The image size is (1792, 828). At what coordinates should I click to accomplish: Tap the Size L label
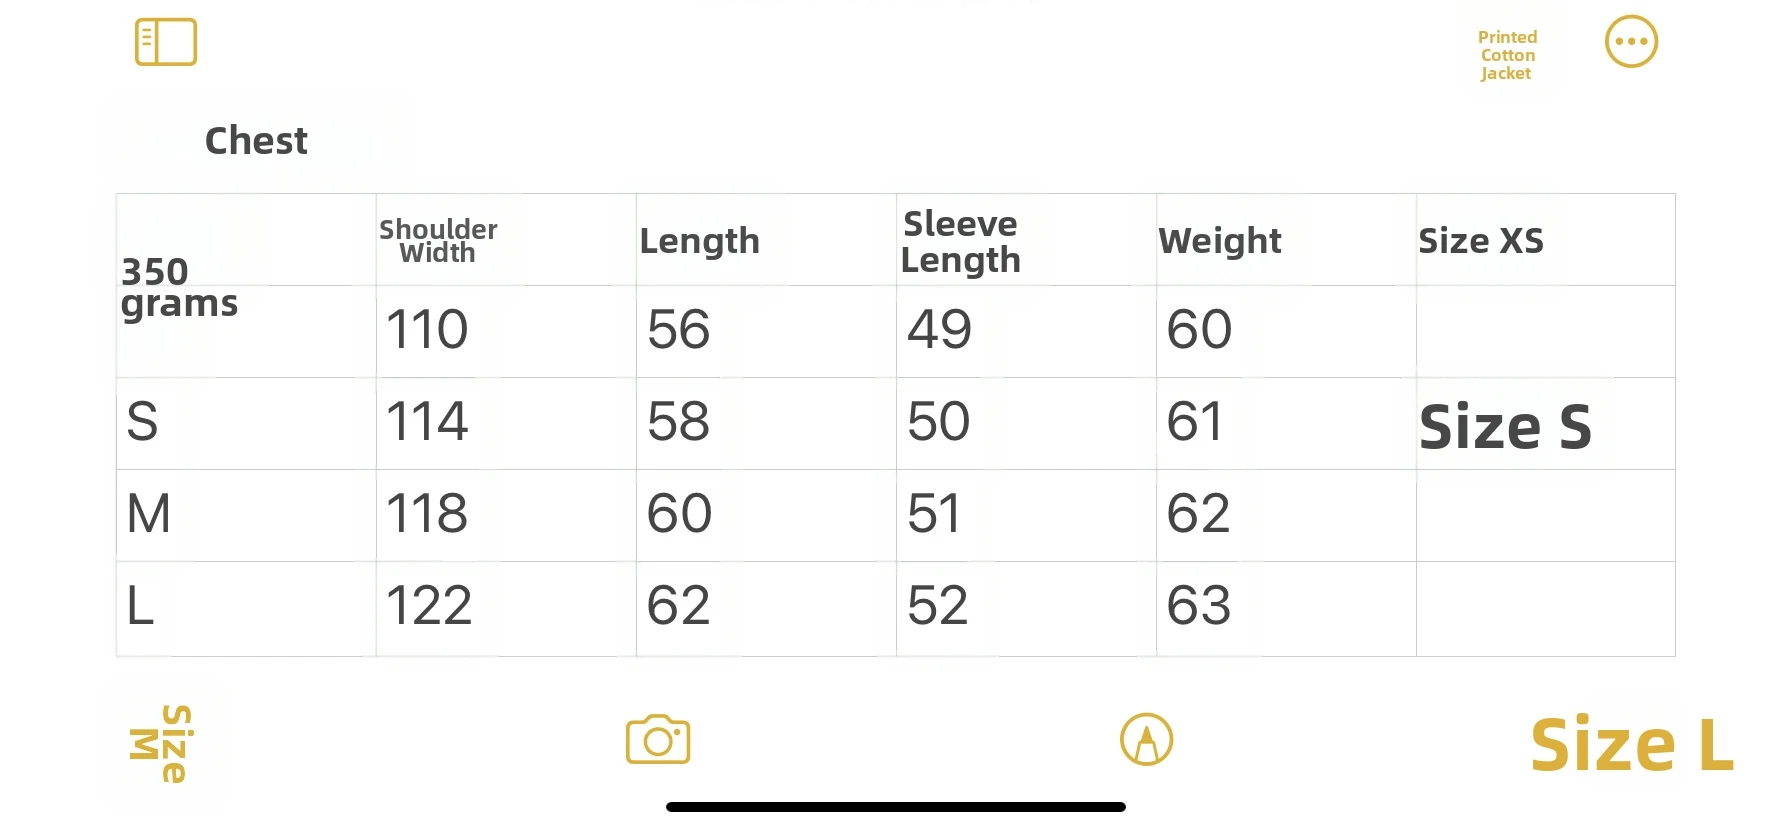coord(1631,746)
